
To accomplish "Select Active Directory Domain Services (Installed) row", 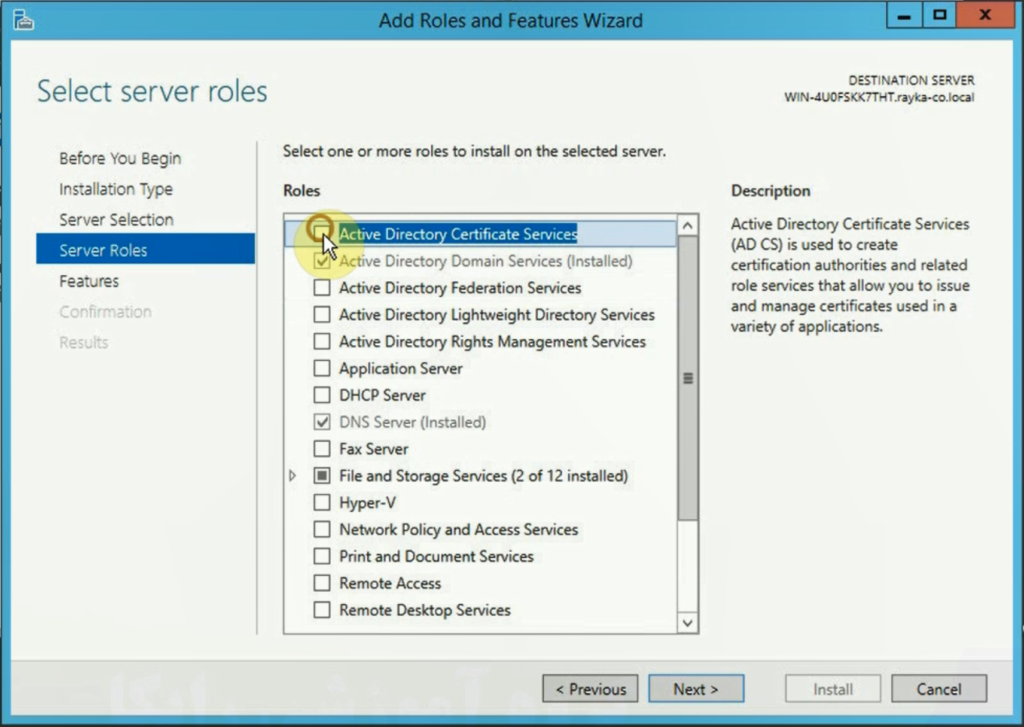I will tap(481, 261).
